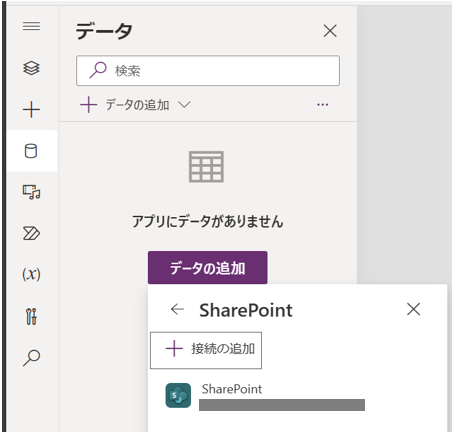
Task: Select the existing SharePoint connection entry
Action: click(265, 396)
